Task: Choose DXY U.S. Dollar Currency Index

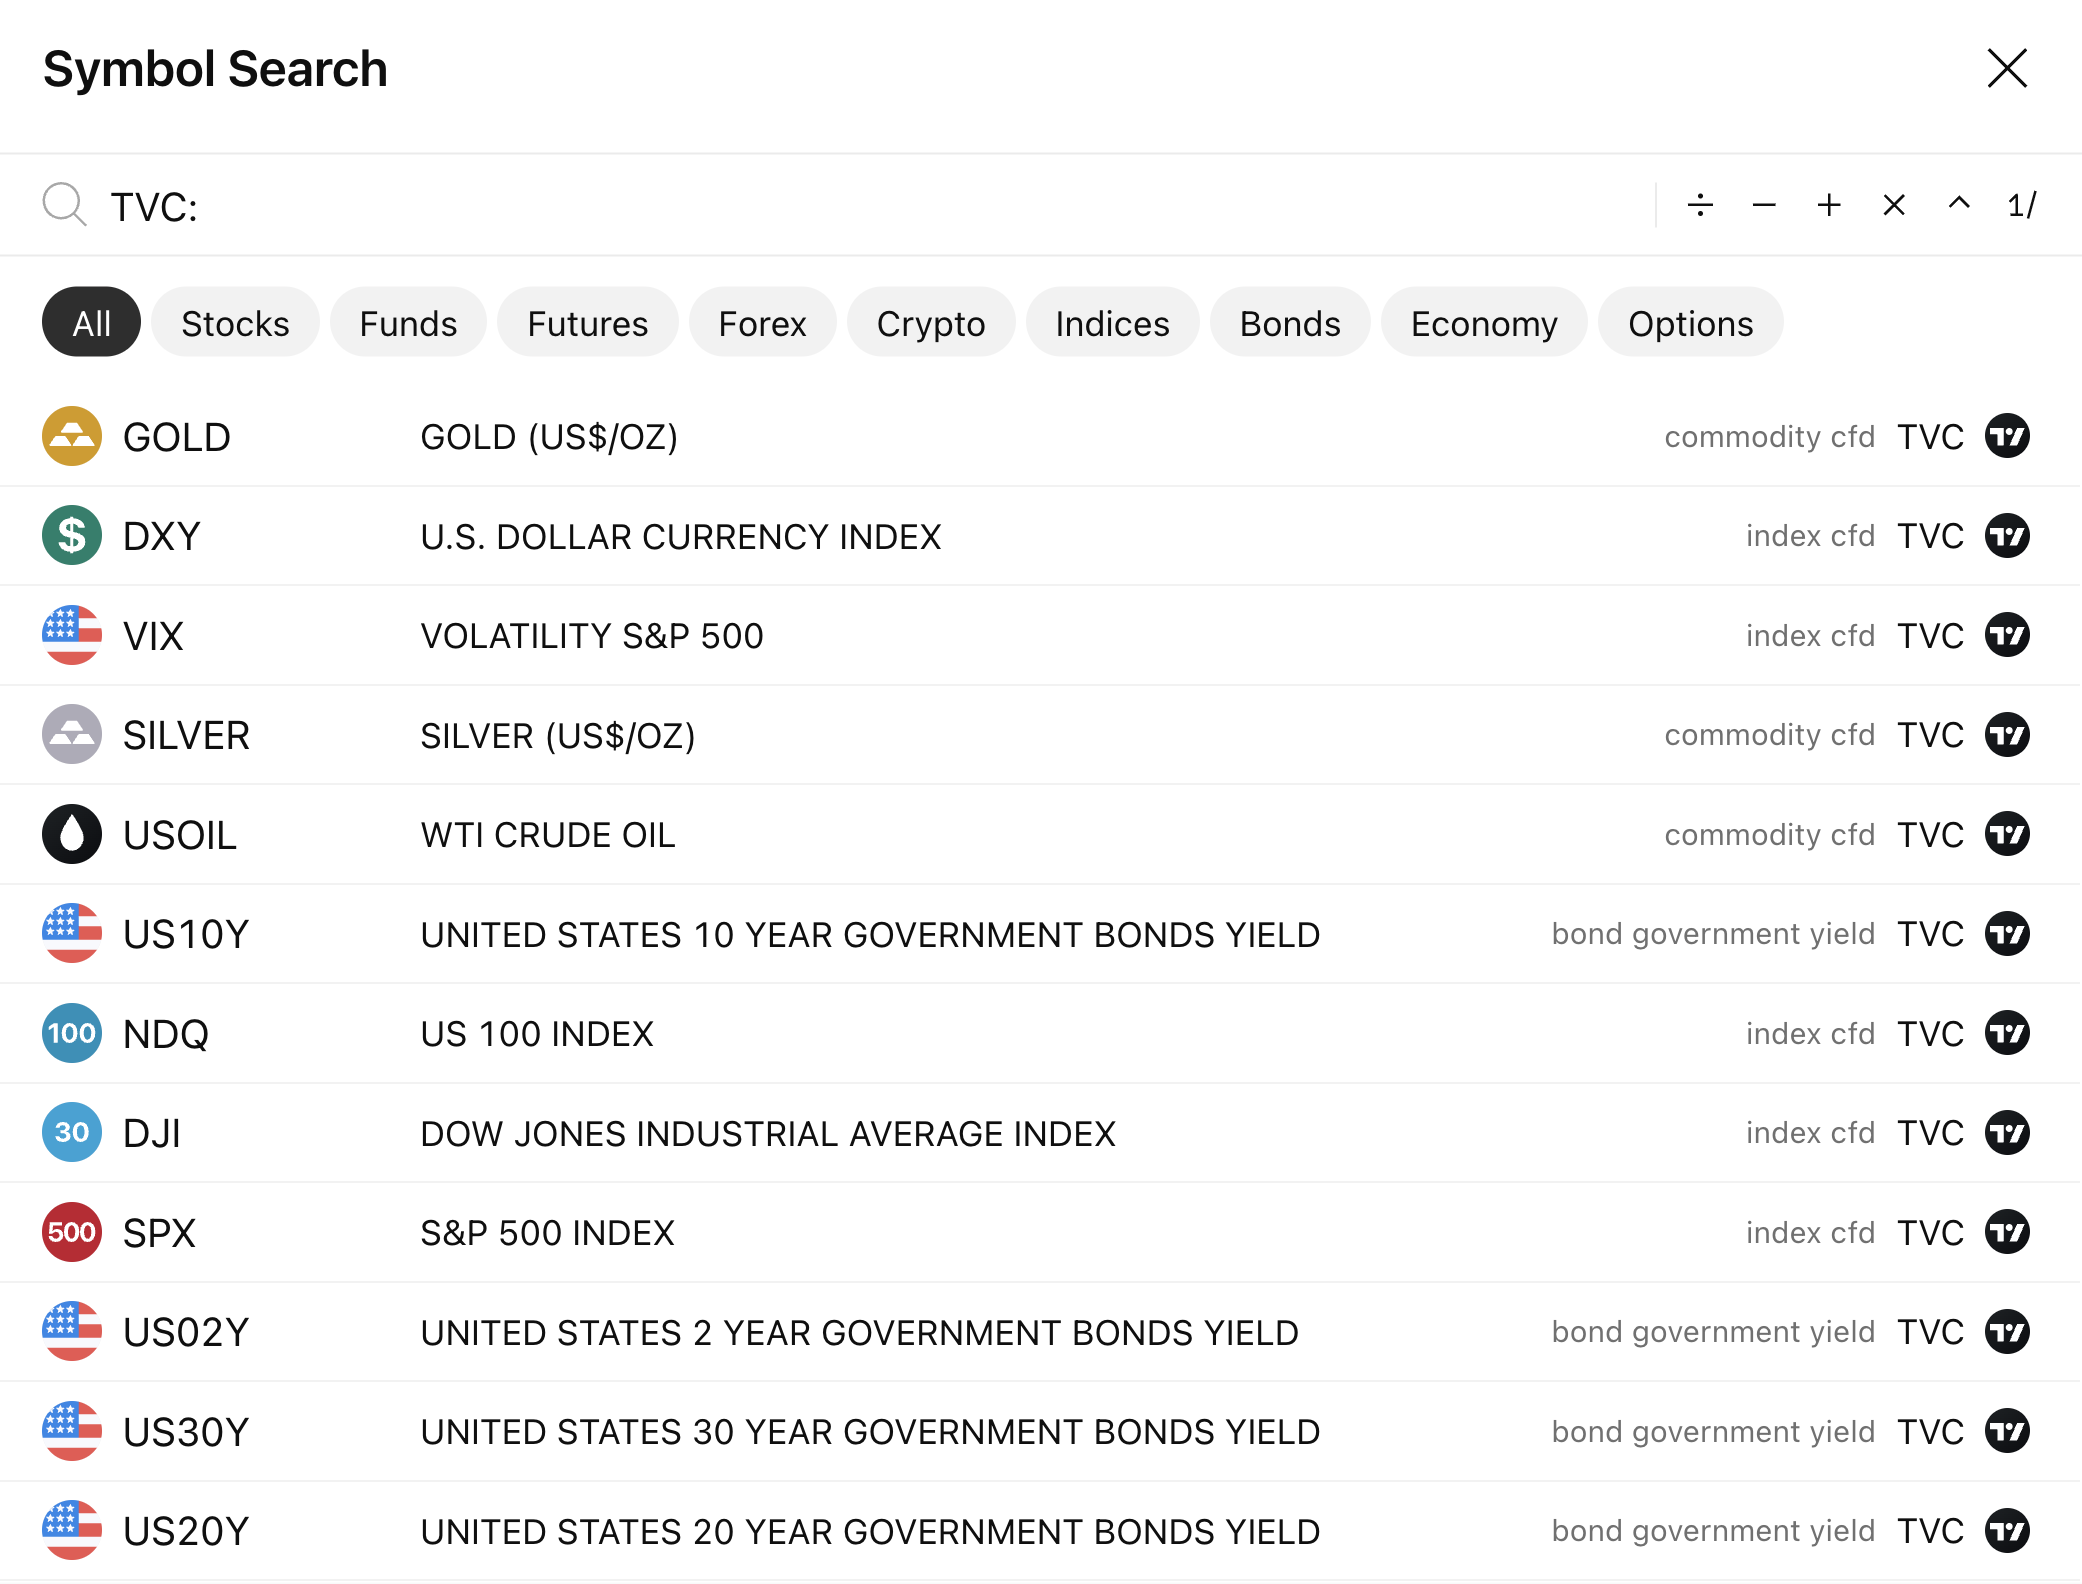Action: [680, 537]
